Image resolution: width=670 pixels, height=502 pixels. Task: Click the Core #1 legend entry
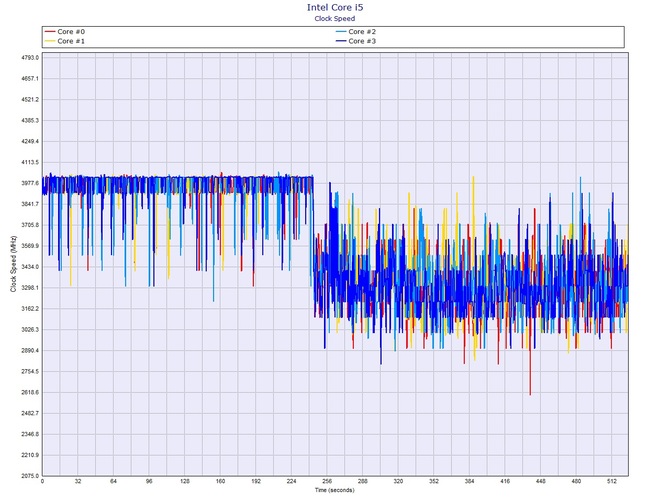65,41
